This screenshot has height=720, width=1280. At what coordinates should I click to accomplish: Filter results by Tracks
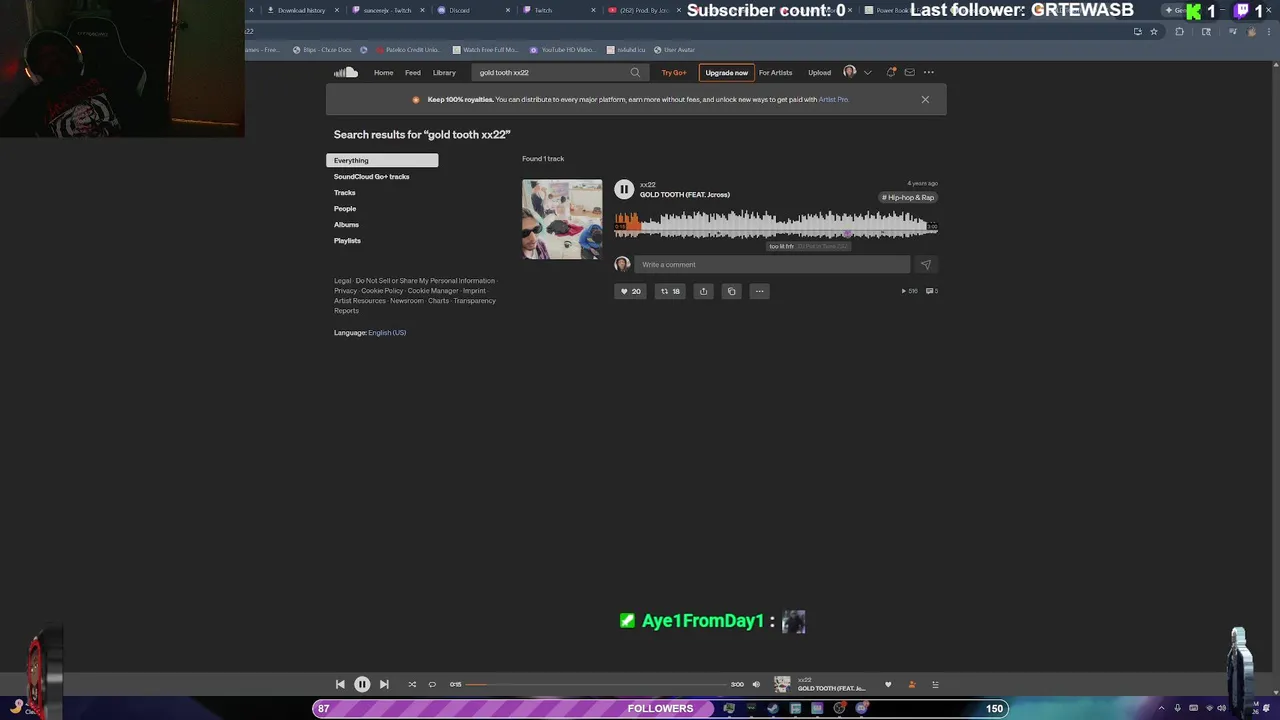345,192
